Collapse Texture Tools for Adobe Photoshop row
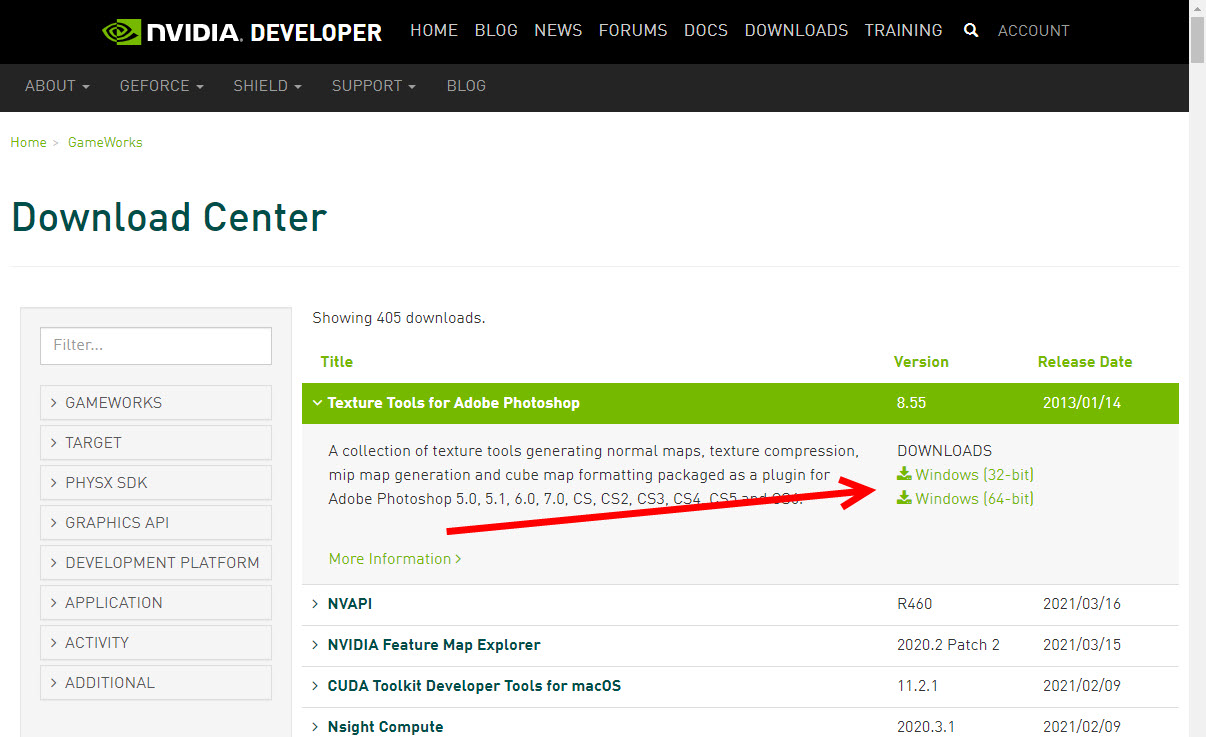This screenshot has height=737, width=1206. coord(740,403)
